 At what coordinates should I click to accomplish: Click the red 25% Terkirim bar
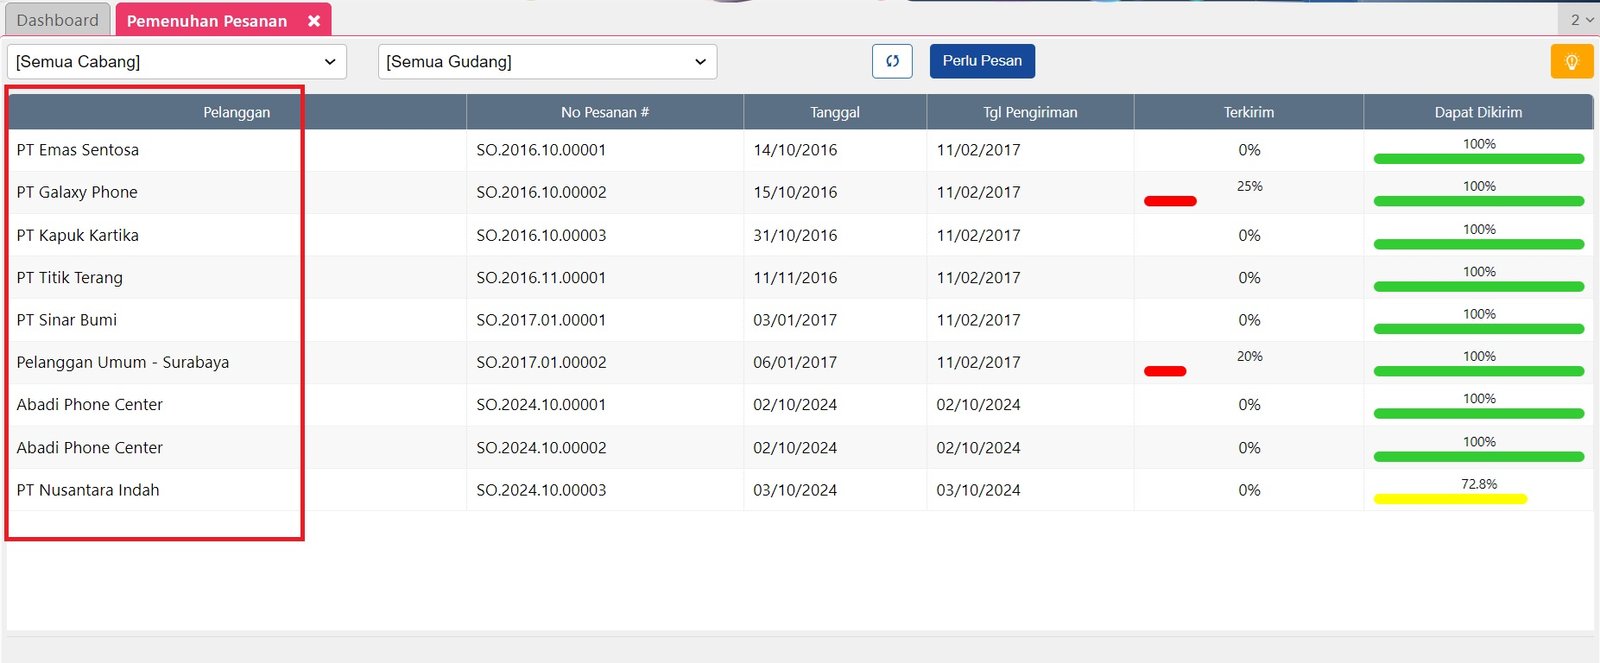pyautogui.click(x=1170, y=201)
